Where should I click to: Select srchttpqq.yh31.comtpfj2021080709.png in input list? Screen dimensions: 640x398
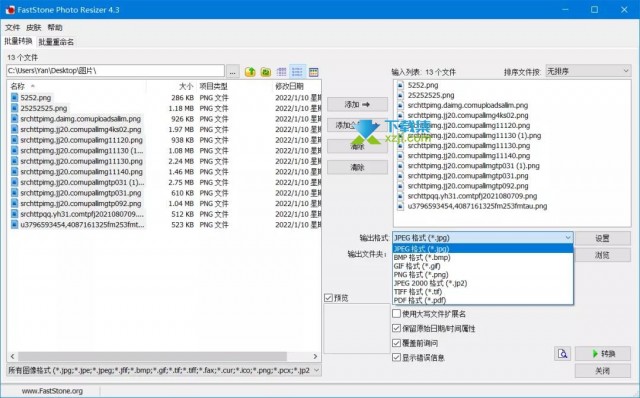click(472, 196)
